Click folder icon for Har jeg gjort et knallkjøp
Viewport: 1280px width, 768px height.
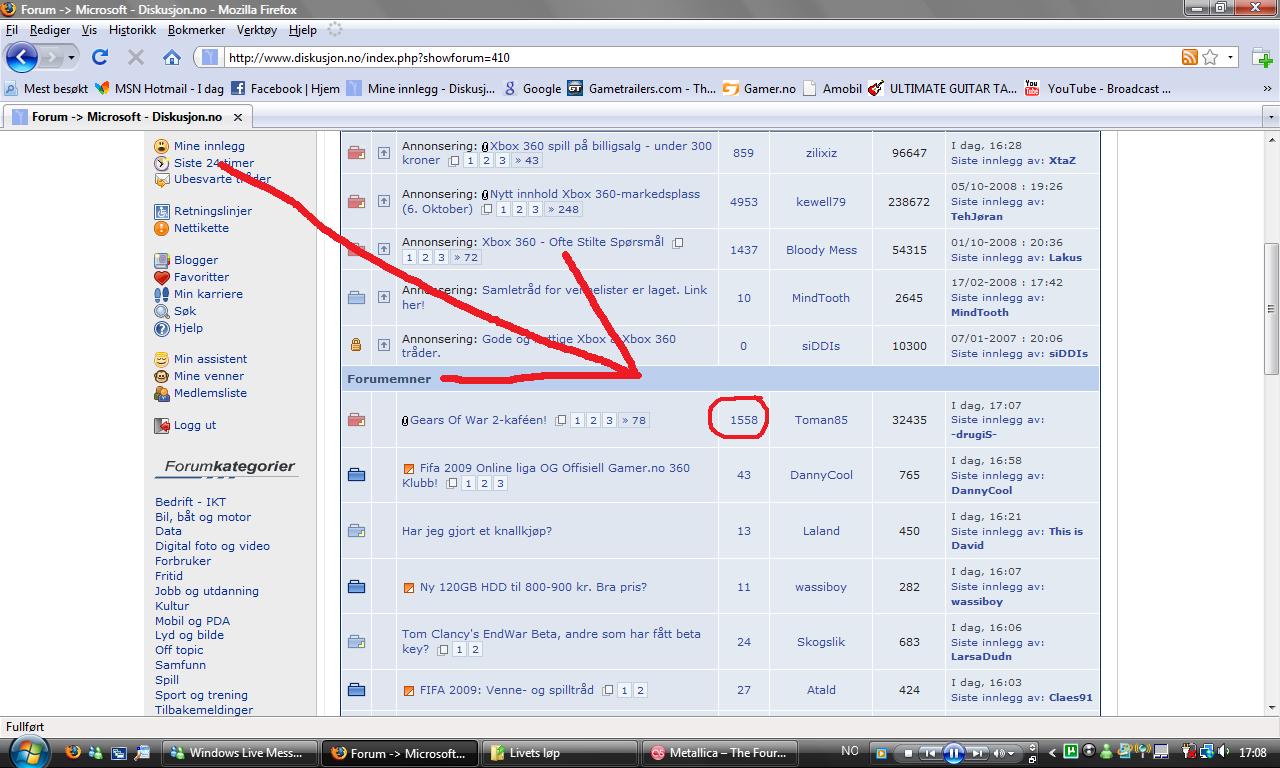pos(356,531)
